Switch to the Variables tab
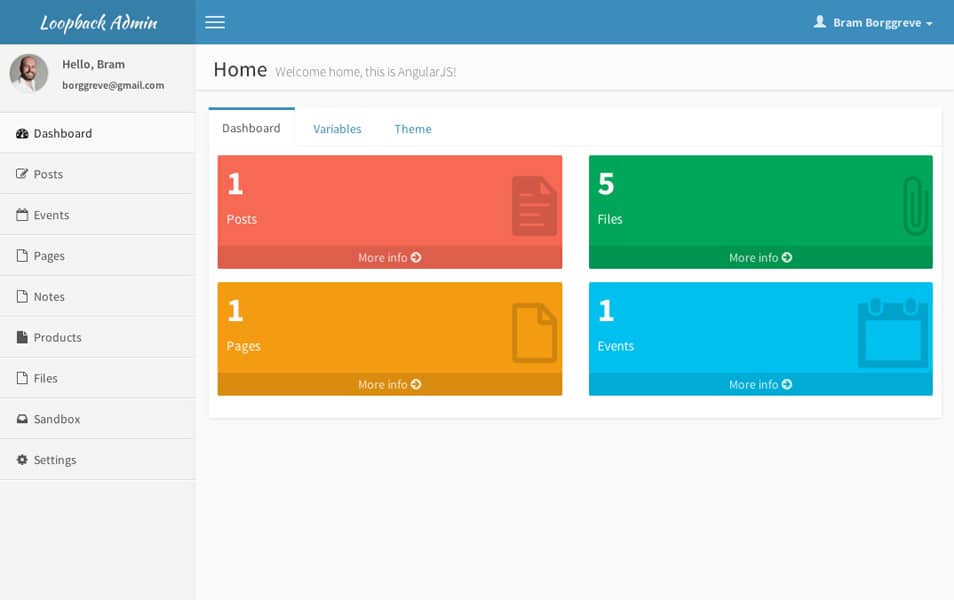This screenshot has width=954, height=600. click(x=337, y=128)
